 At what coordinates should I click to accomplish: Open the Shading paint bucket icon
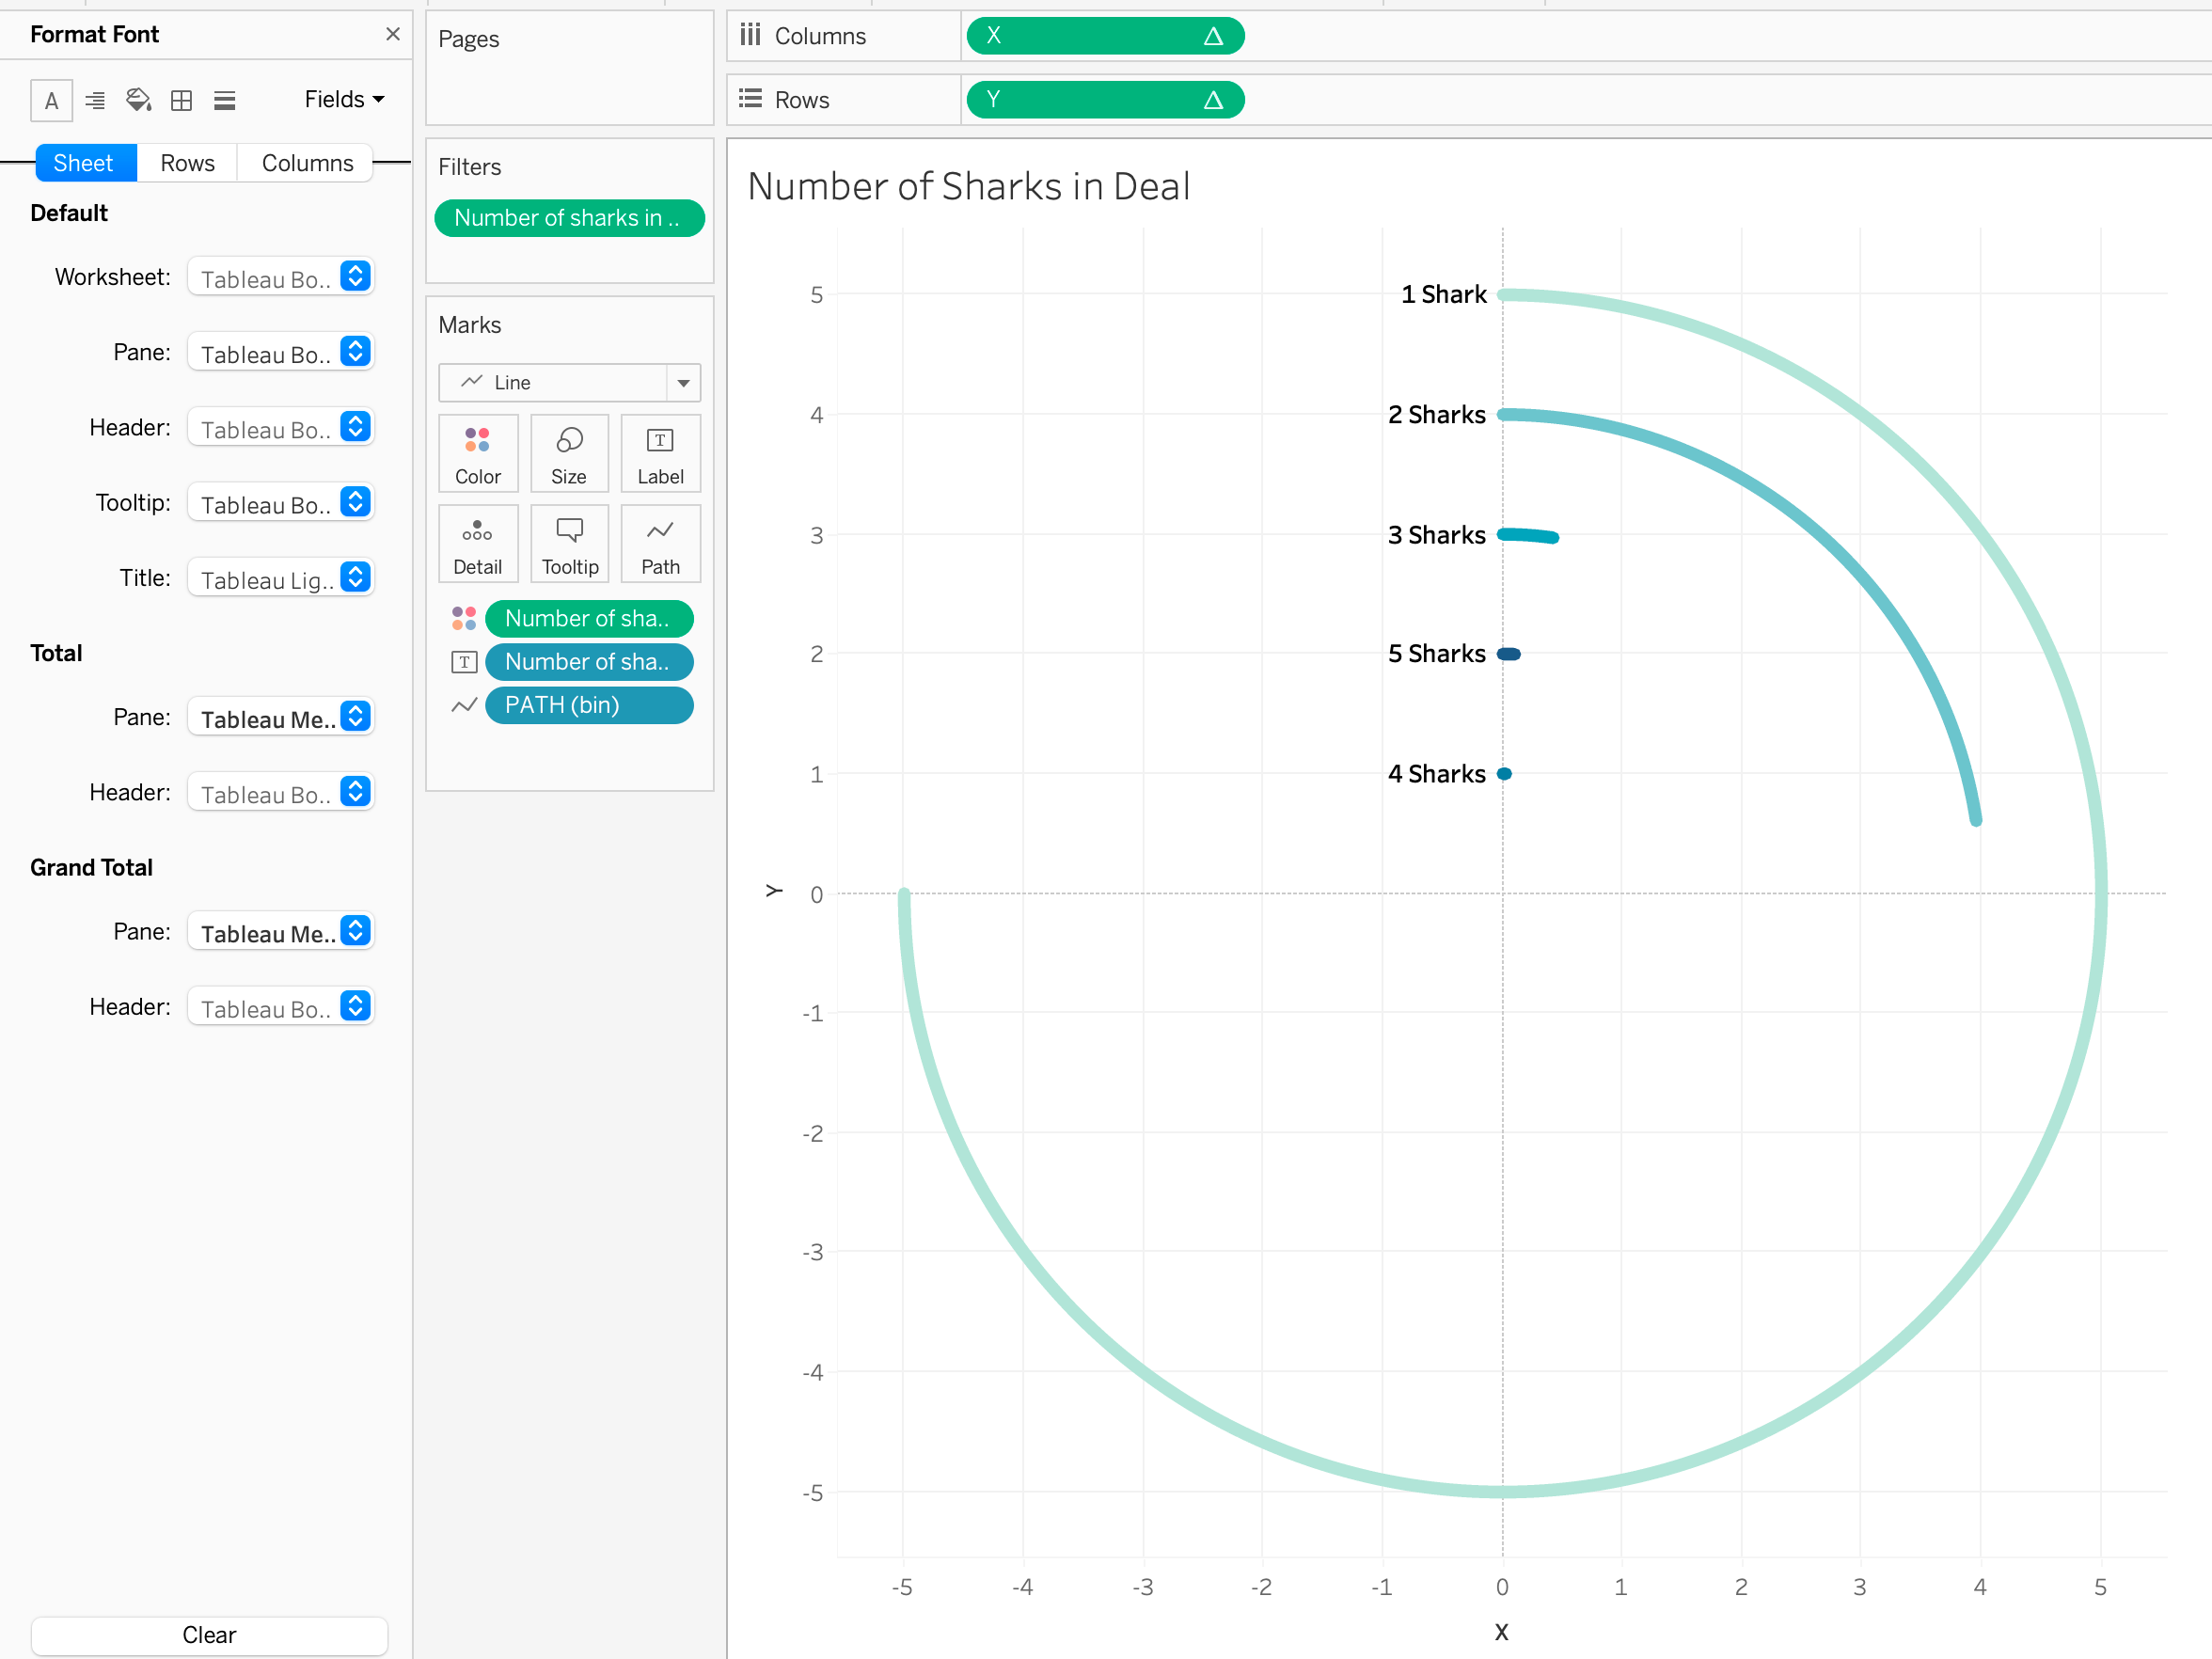click(138, 100)
